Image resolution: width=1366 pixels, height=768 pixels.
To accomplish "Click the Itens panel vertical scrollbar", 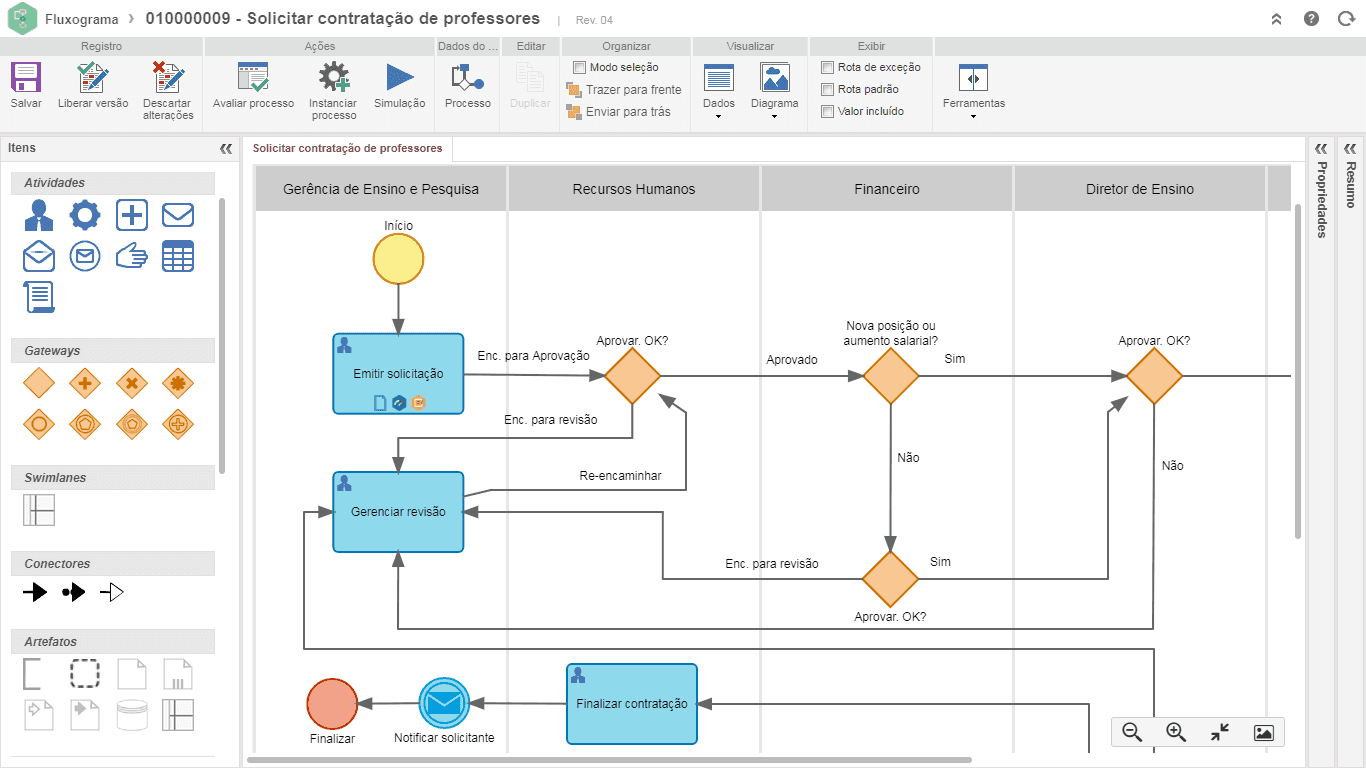I will [x=222, y=335].
